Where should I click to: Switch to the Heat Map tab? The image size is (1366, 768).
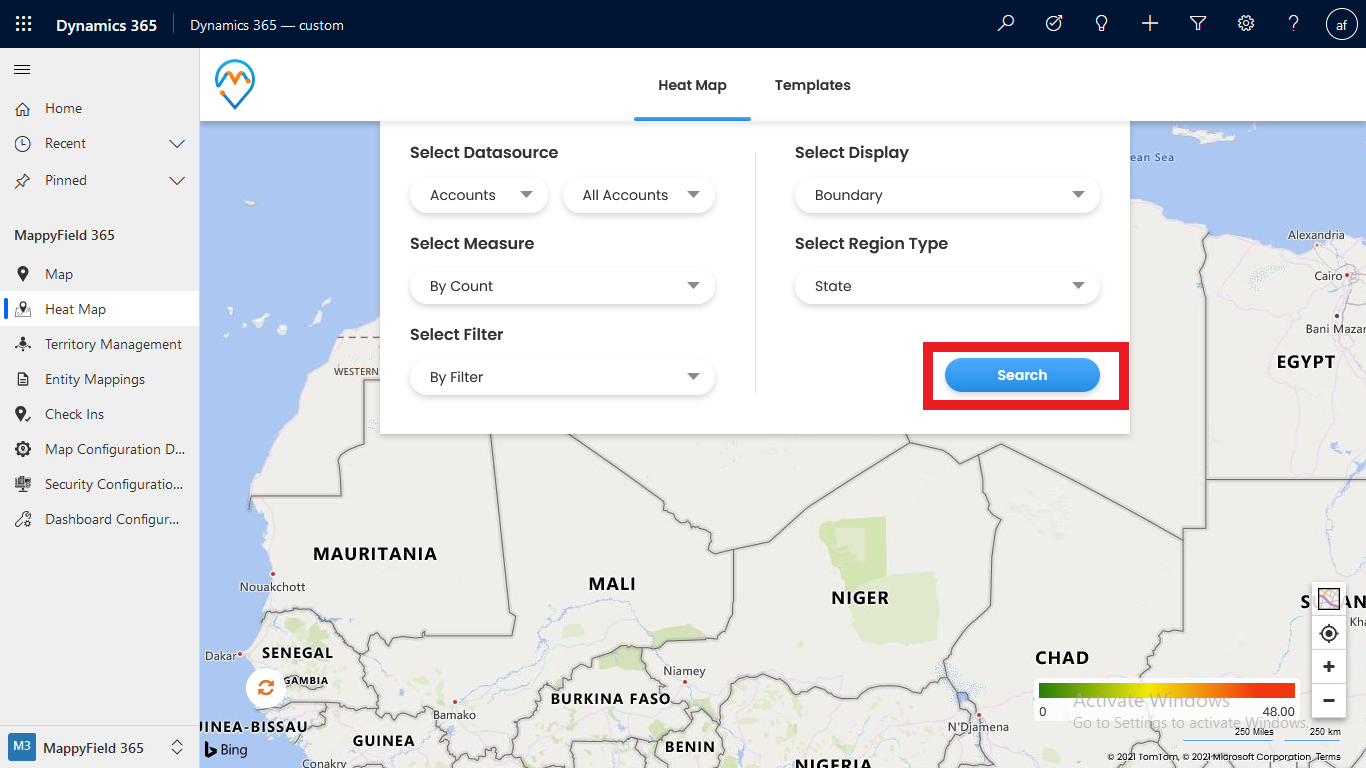[x=692, y=86]
